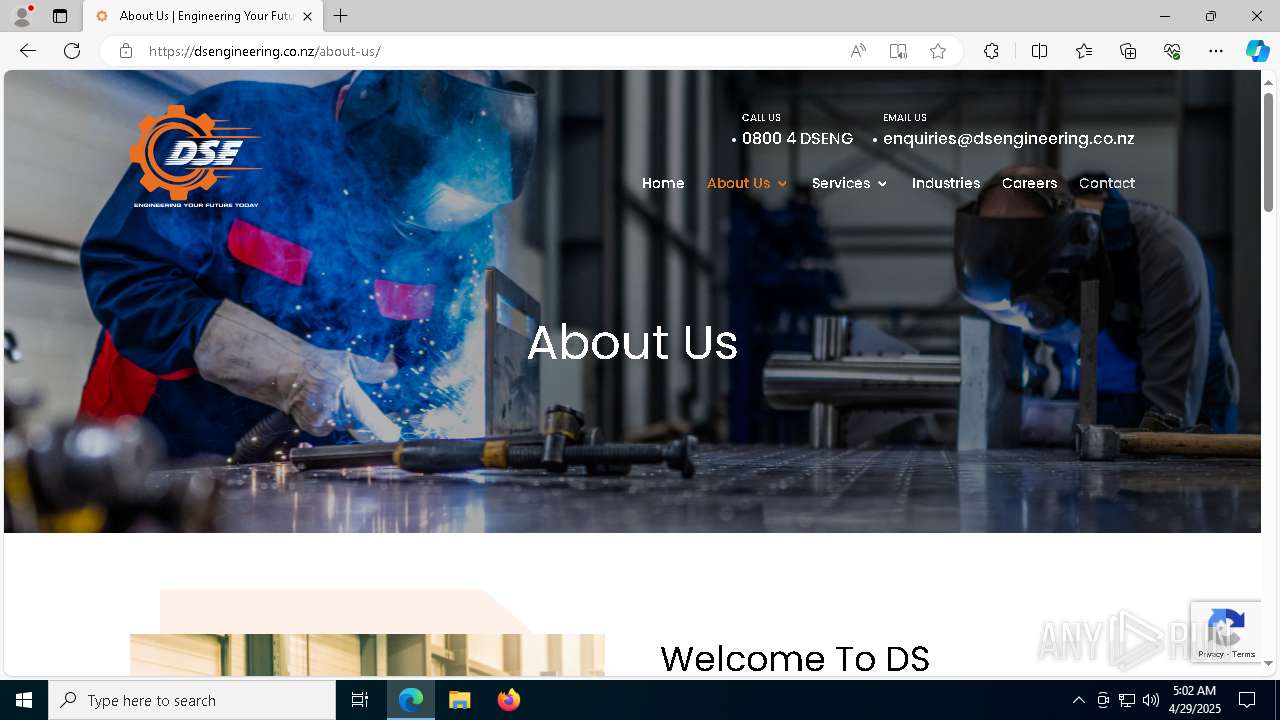Open Tab actions menu
The image size is (1280, 720).
[x=60, y=16]
